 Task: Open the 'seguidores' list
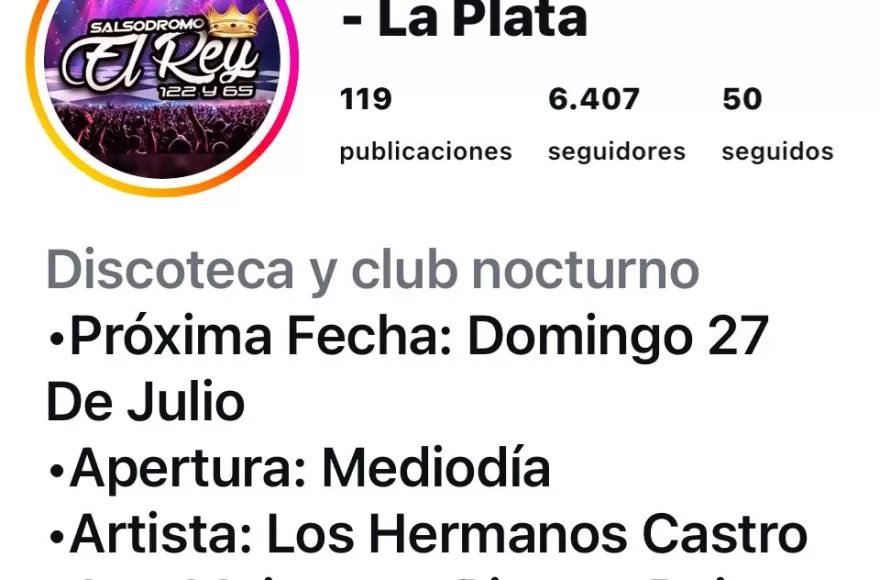[x=617, y=152]
